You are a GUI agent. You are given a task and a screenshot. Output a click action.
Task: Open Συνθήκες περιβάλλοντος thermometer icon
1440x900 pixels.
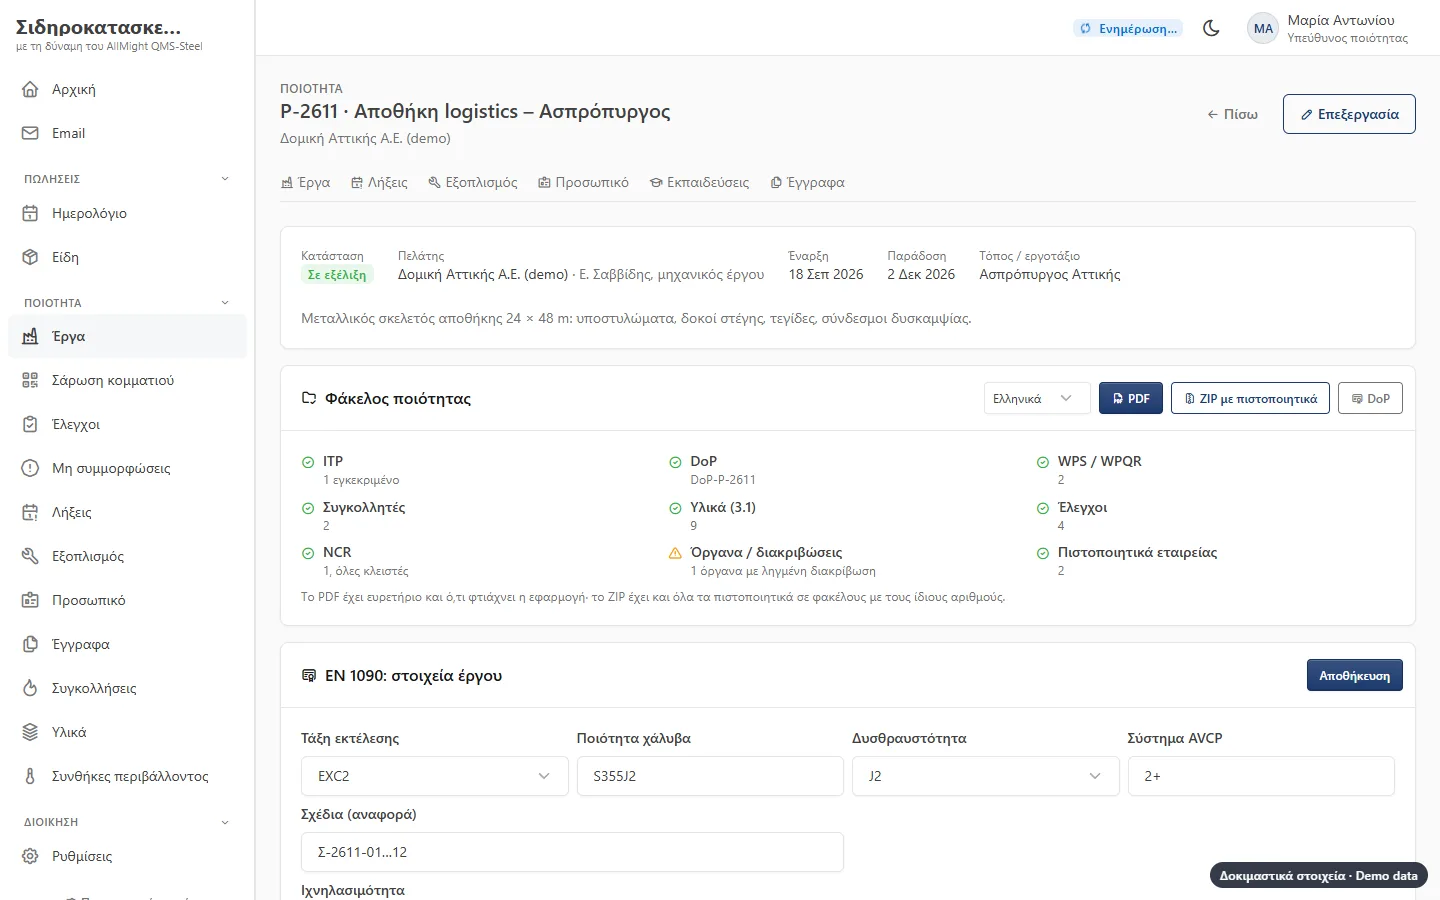click(30, 776)
